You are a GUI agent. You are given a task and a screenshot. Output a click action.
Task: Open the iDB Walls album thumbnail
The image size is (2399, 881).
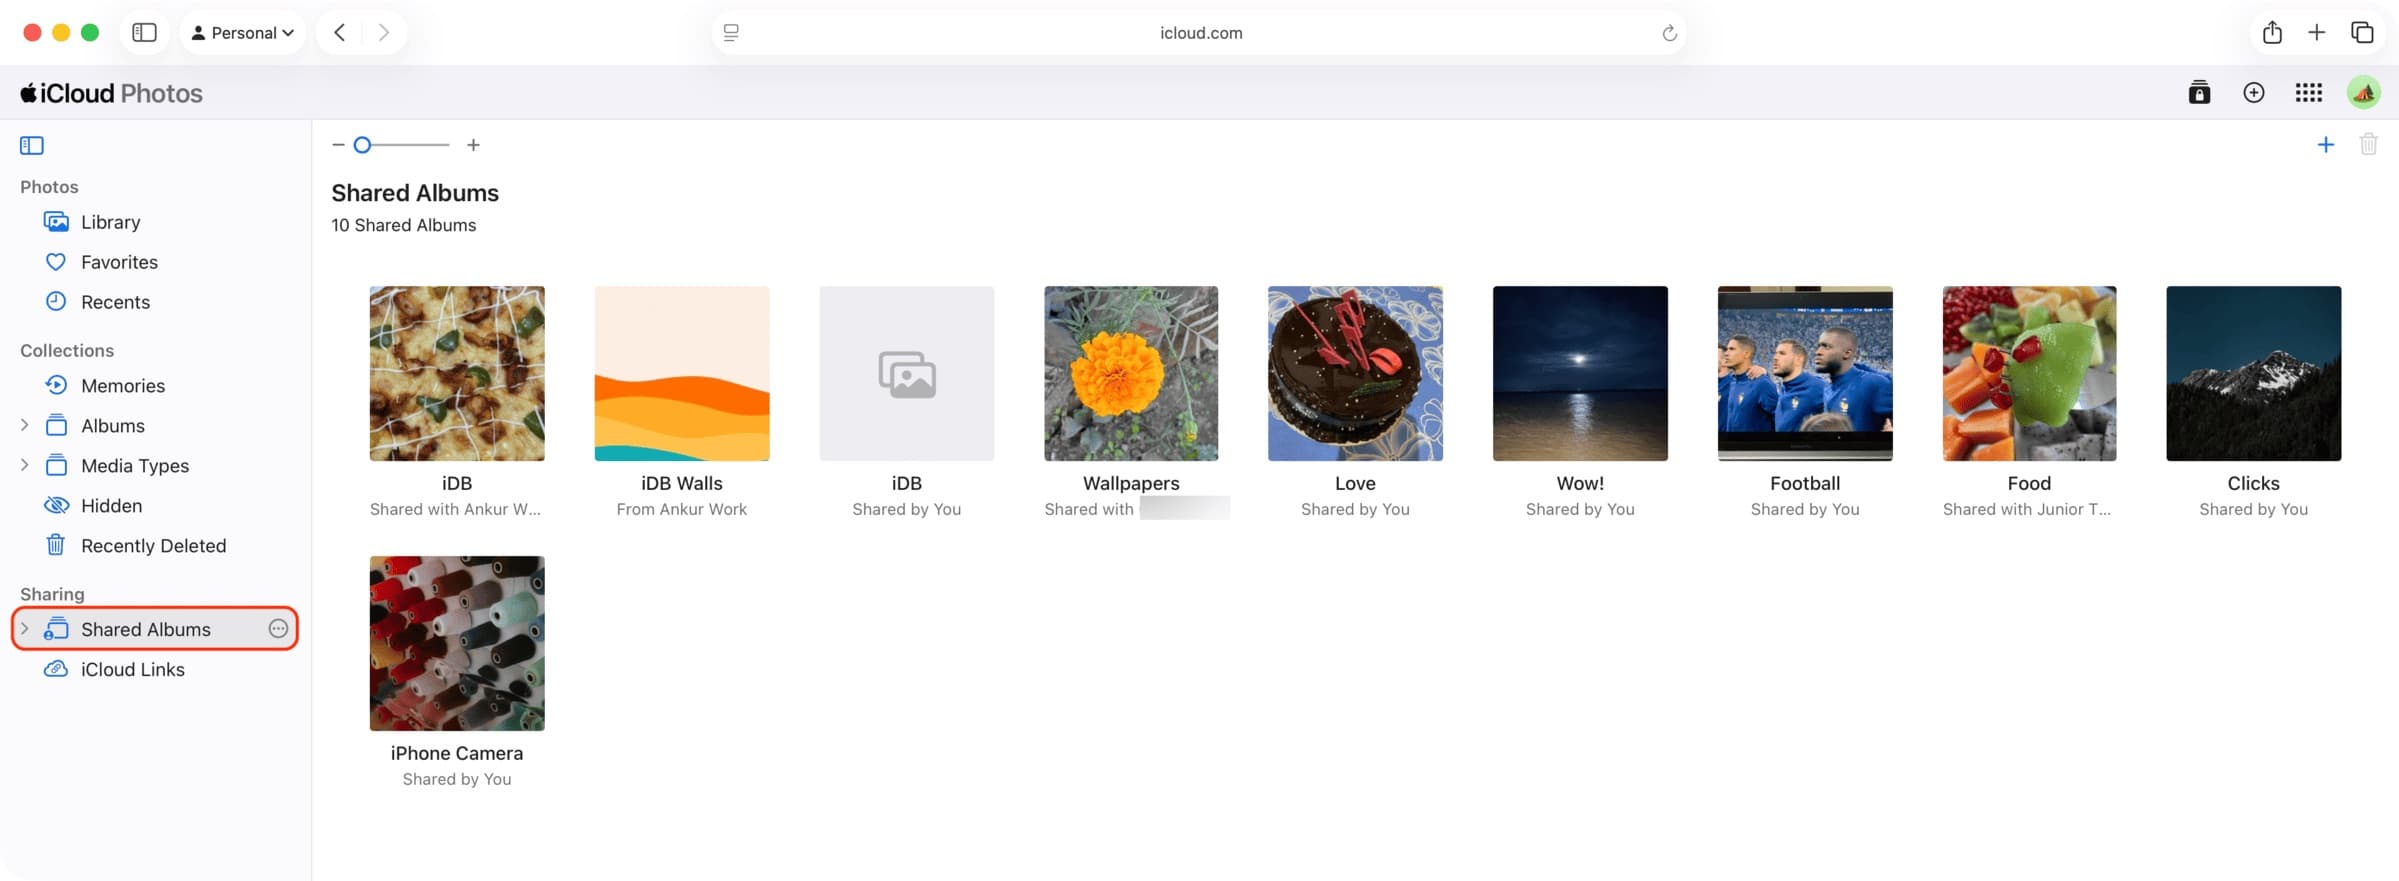click(x=682, y=374)
